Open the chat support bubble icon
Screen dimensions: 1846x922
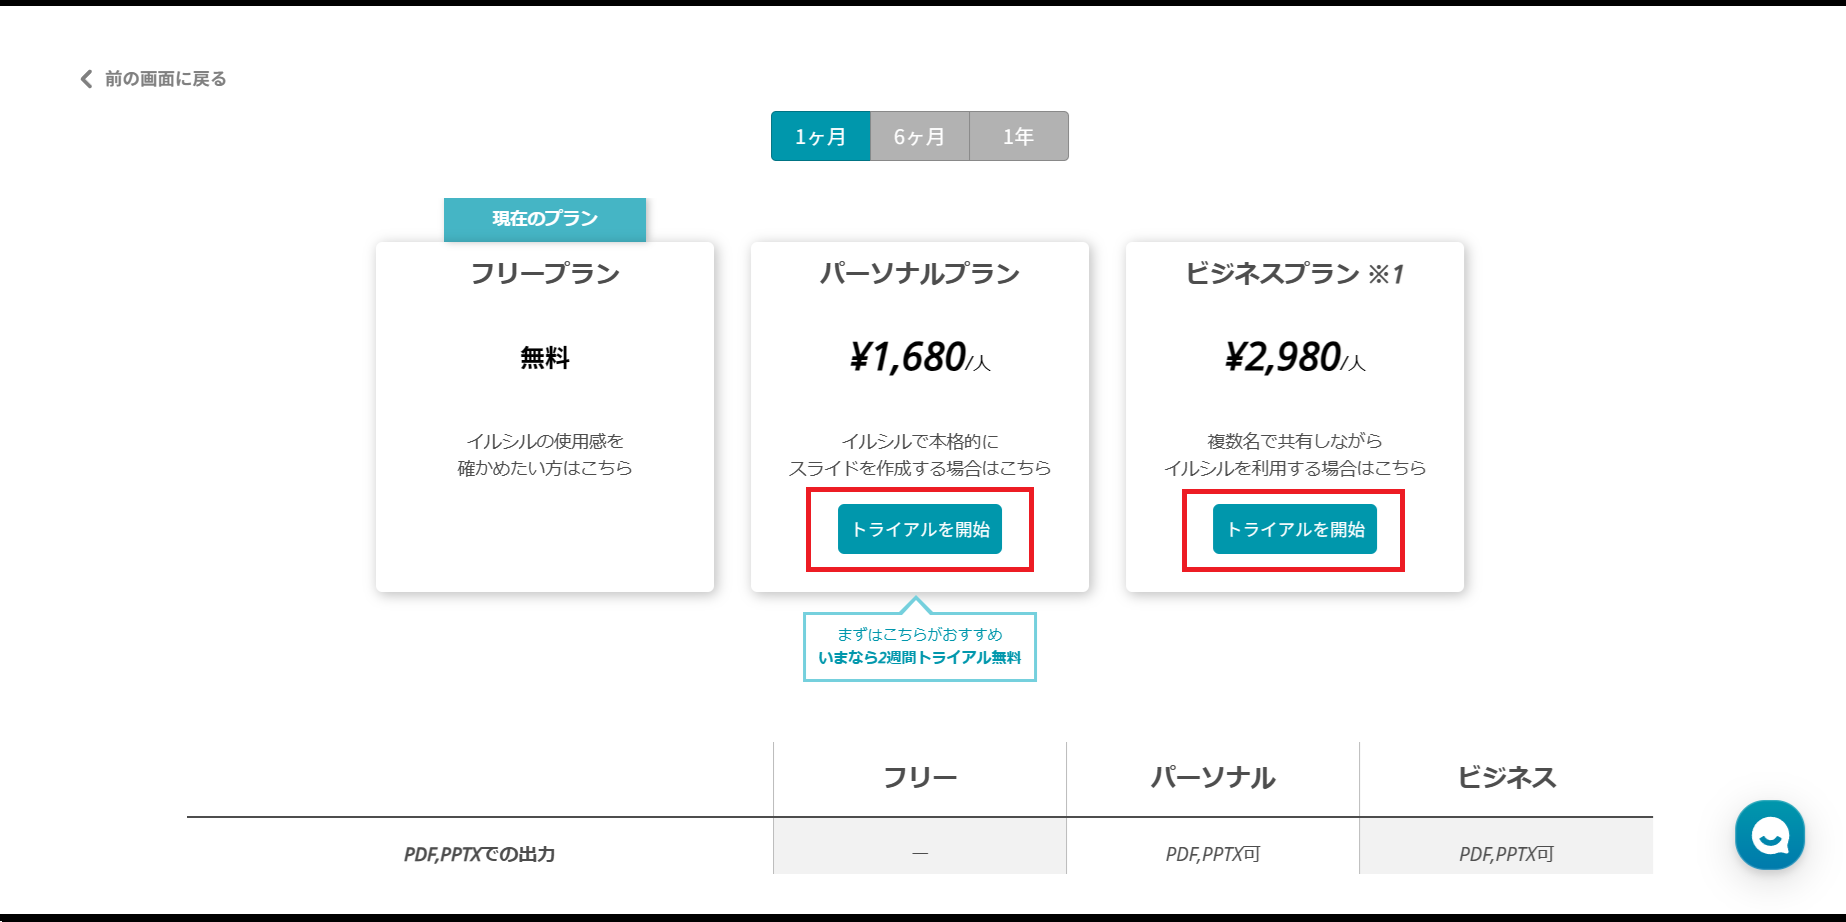coord(1769,834)
